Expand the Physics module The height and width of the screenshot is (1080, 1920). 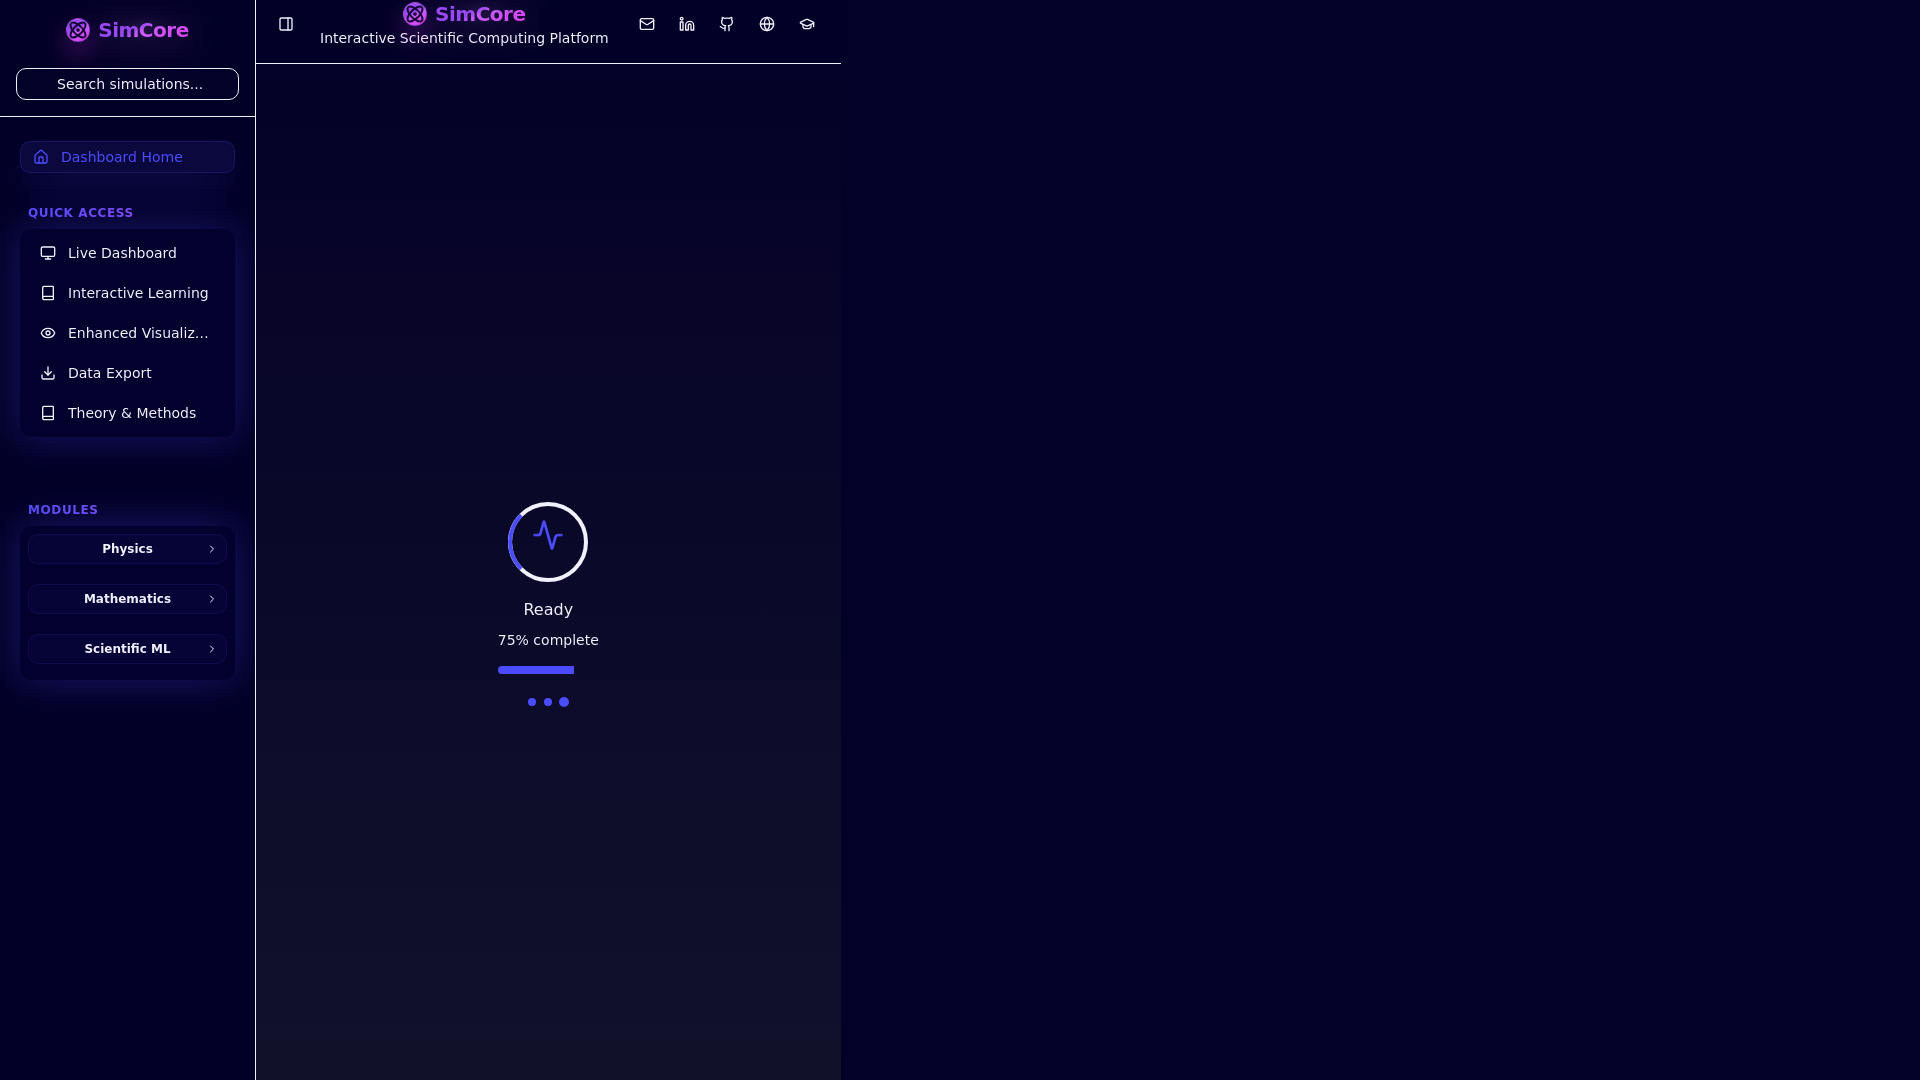pos(127,549)
